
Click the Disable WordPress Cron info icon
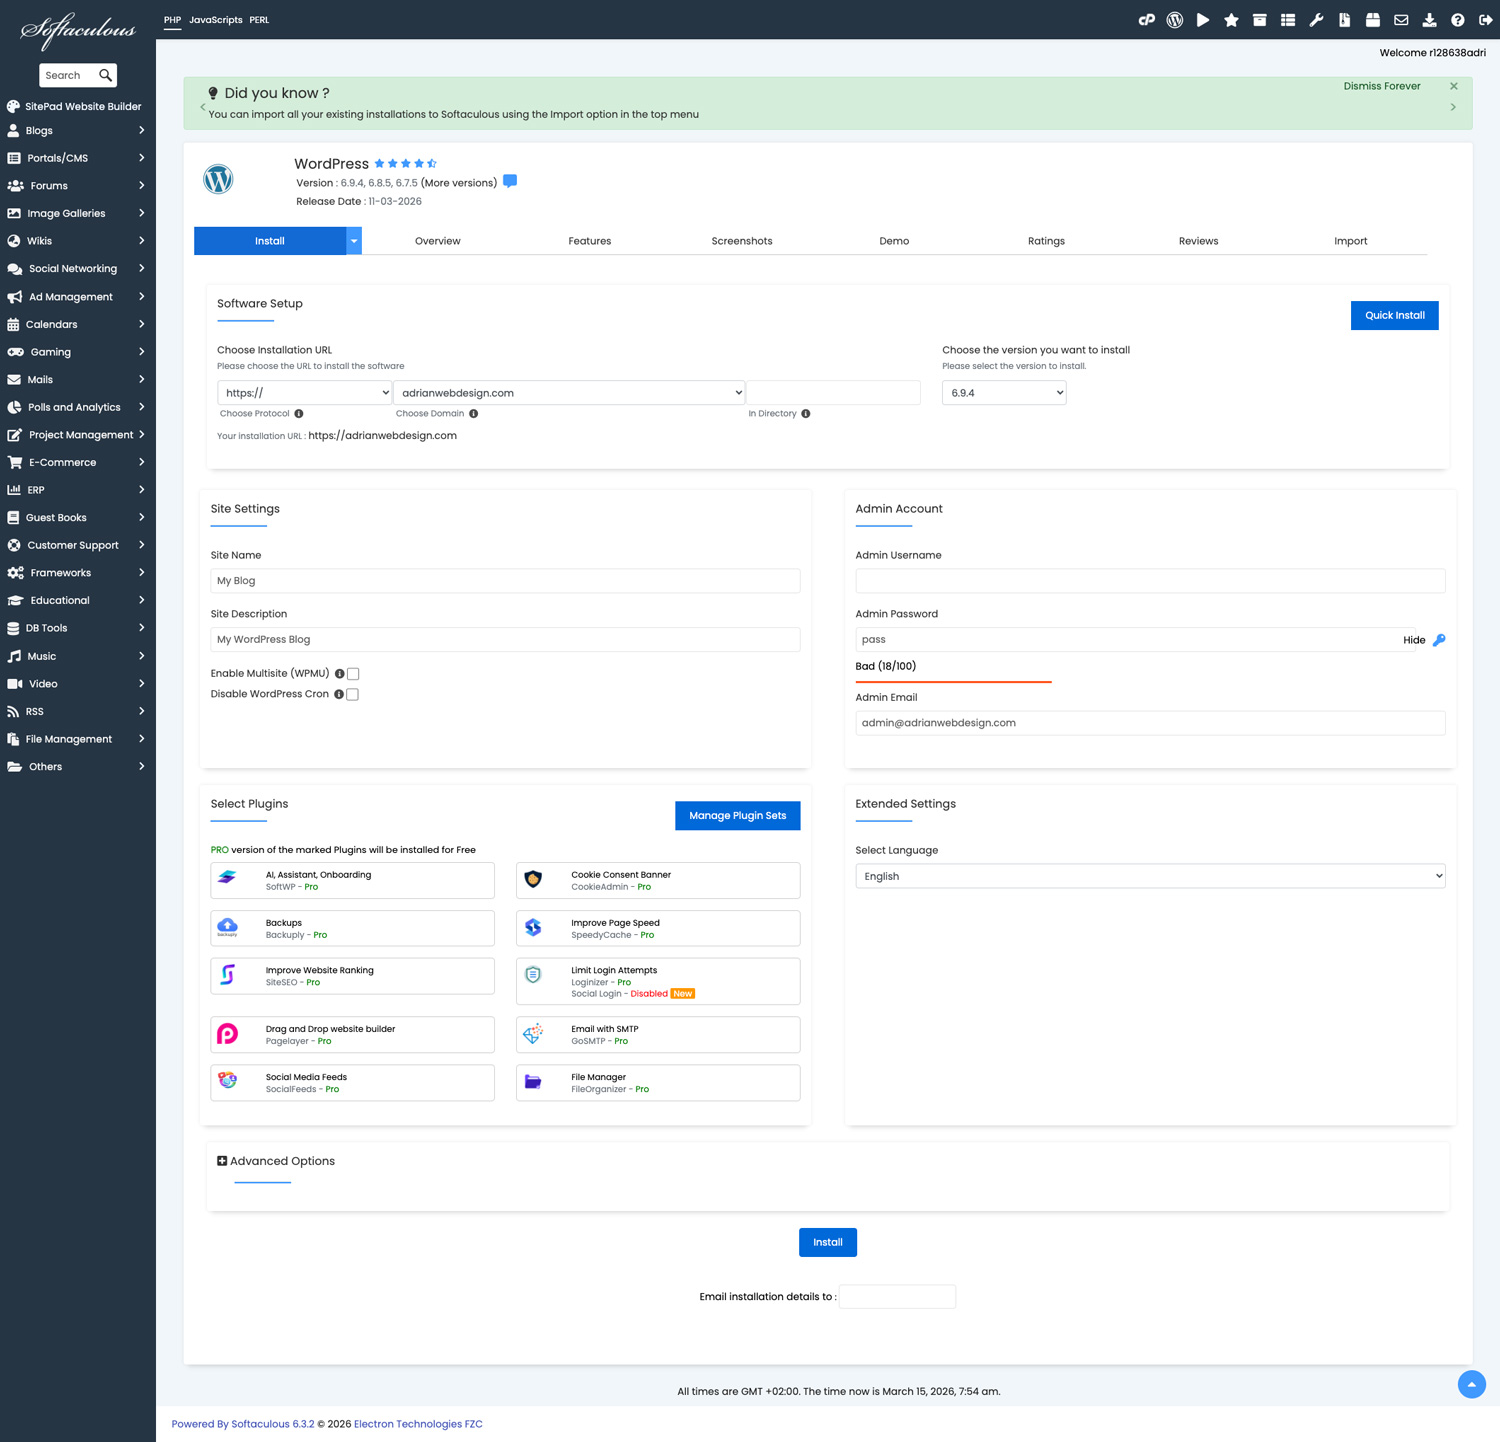click(x=339, y=694)
